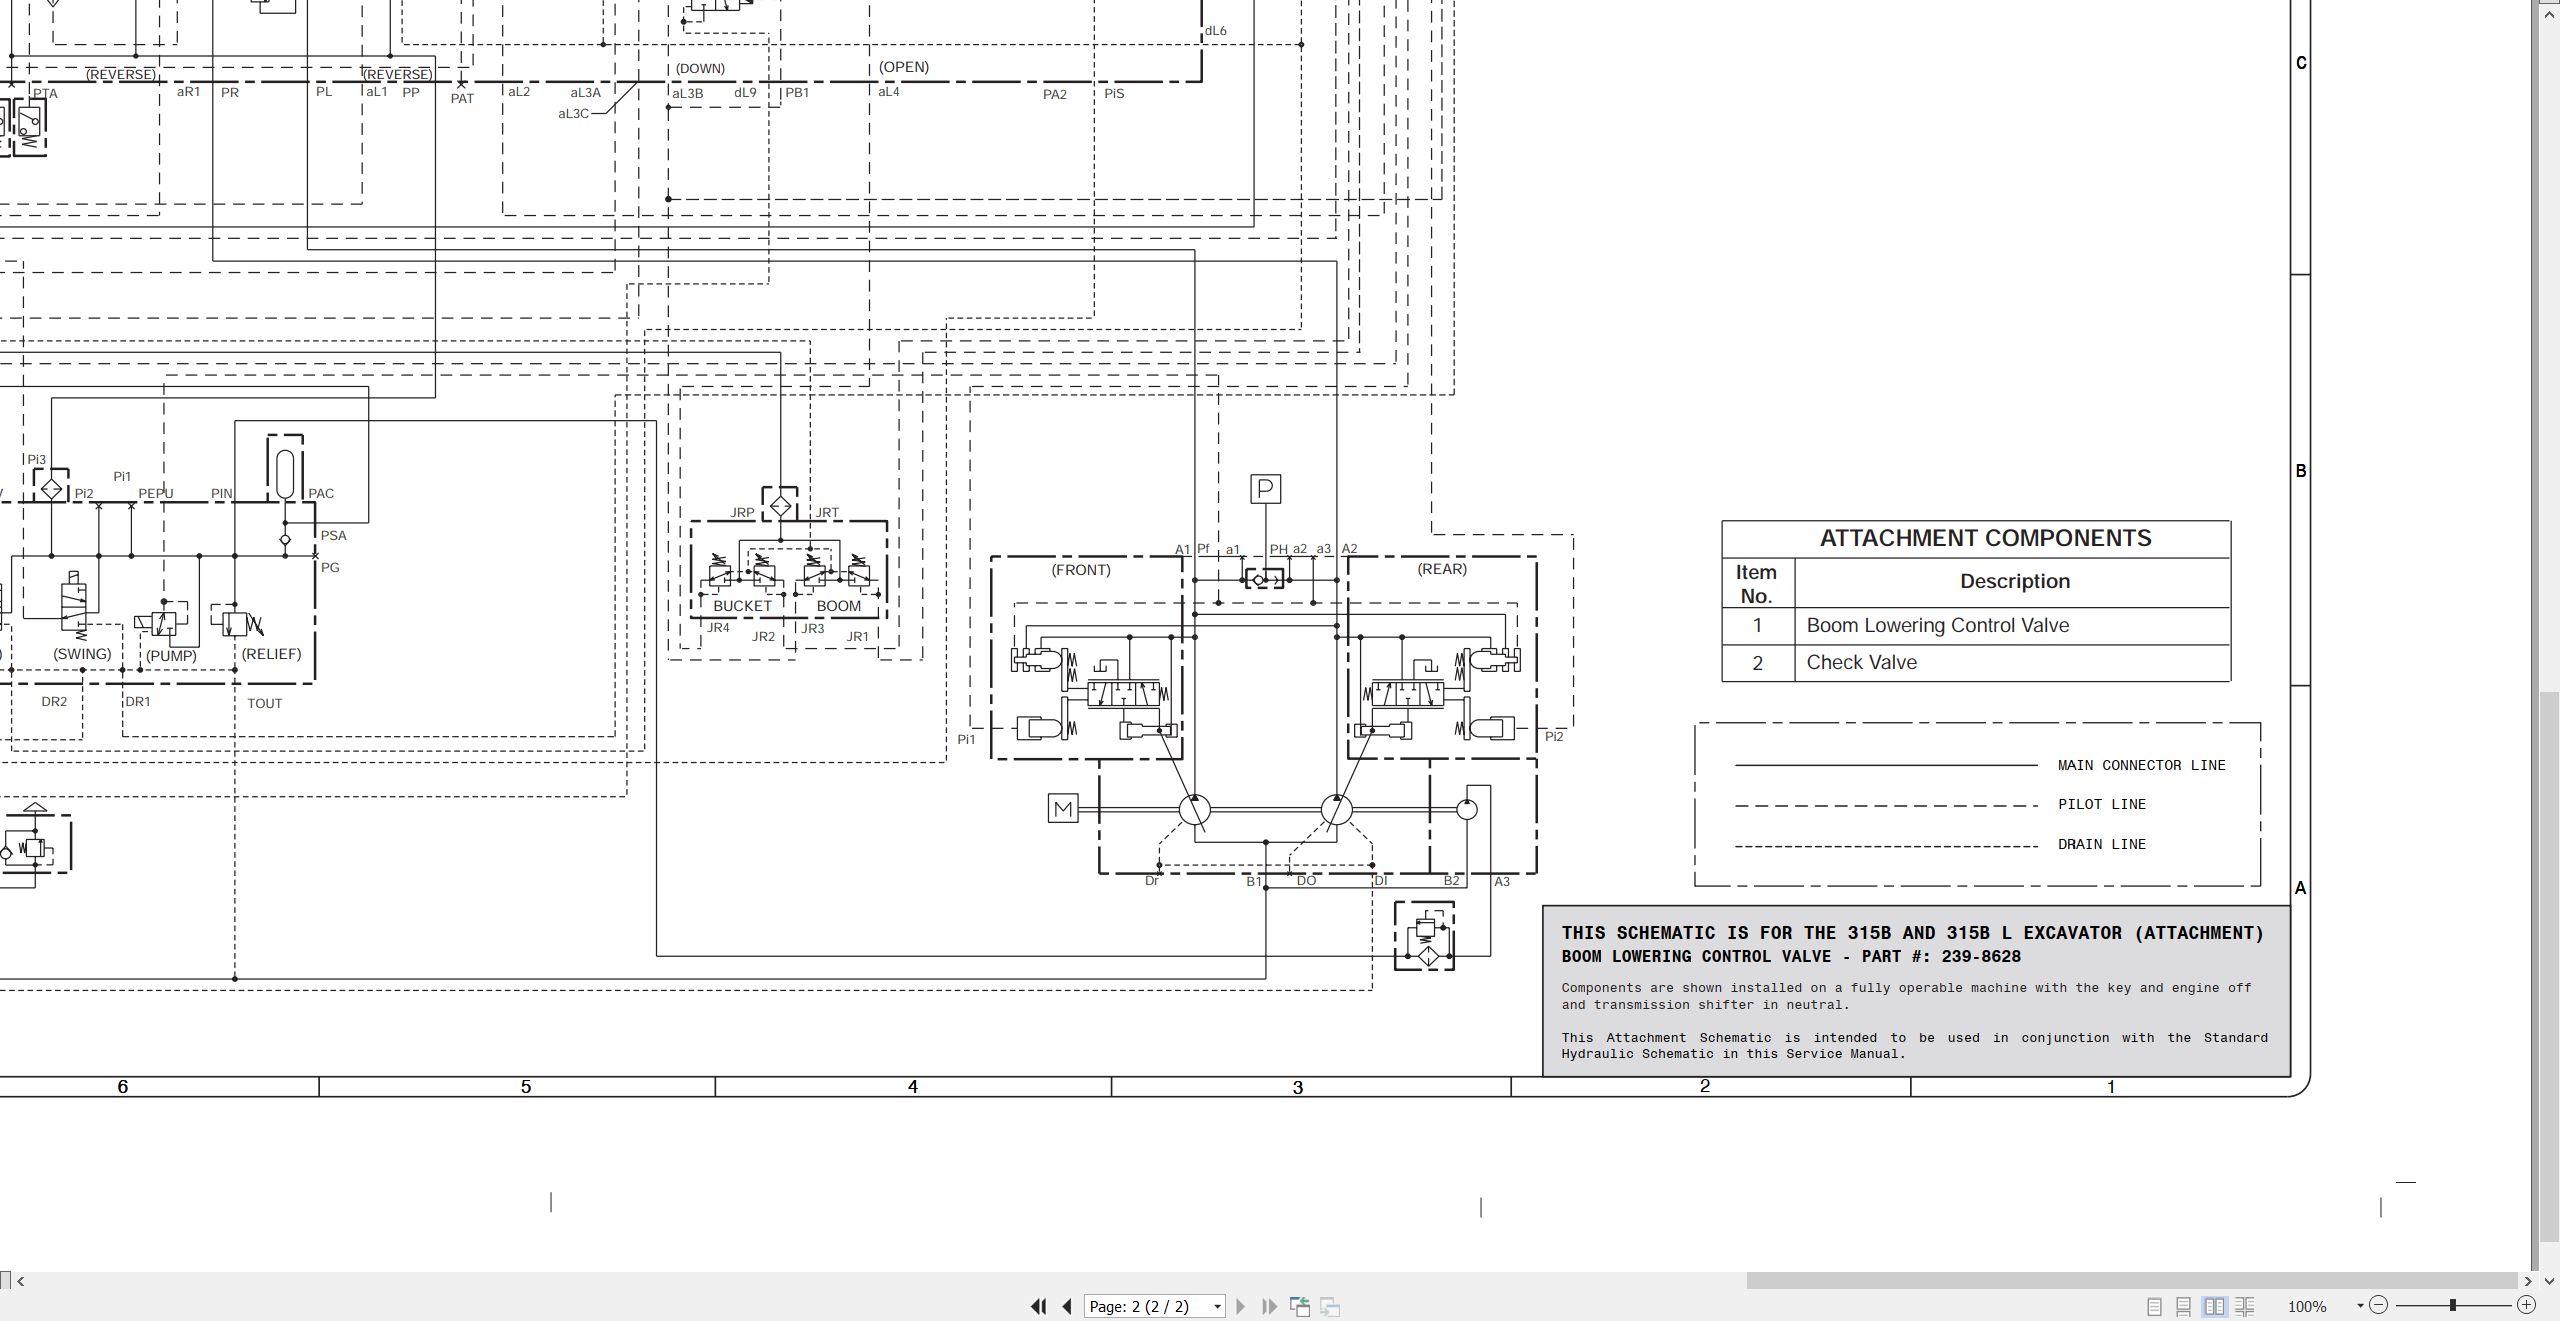Go to the previous page
The image size is (2560, 1321).
(1067, 1306)
